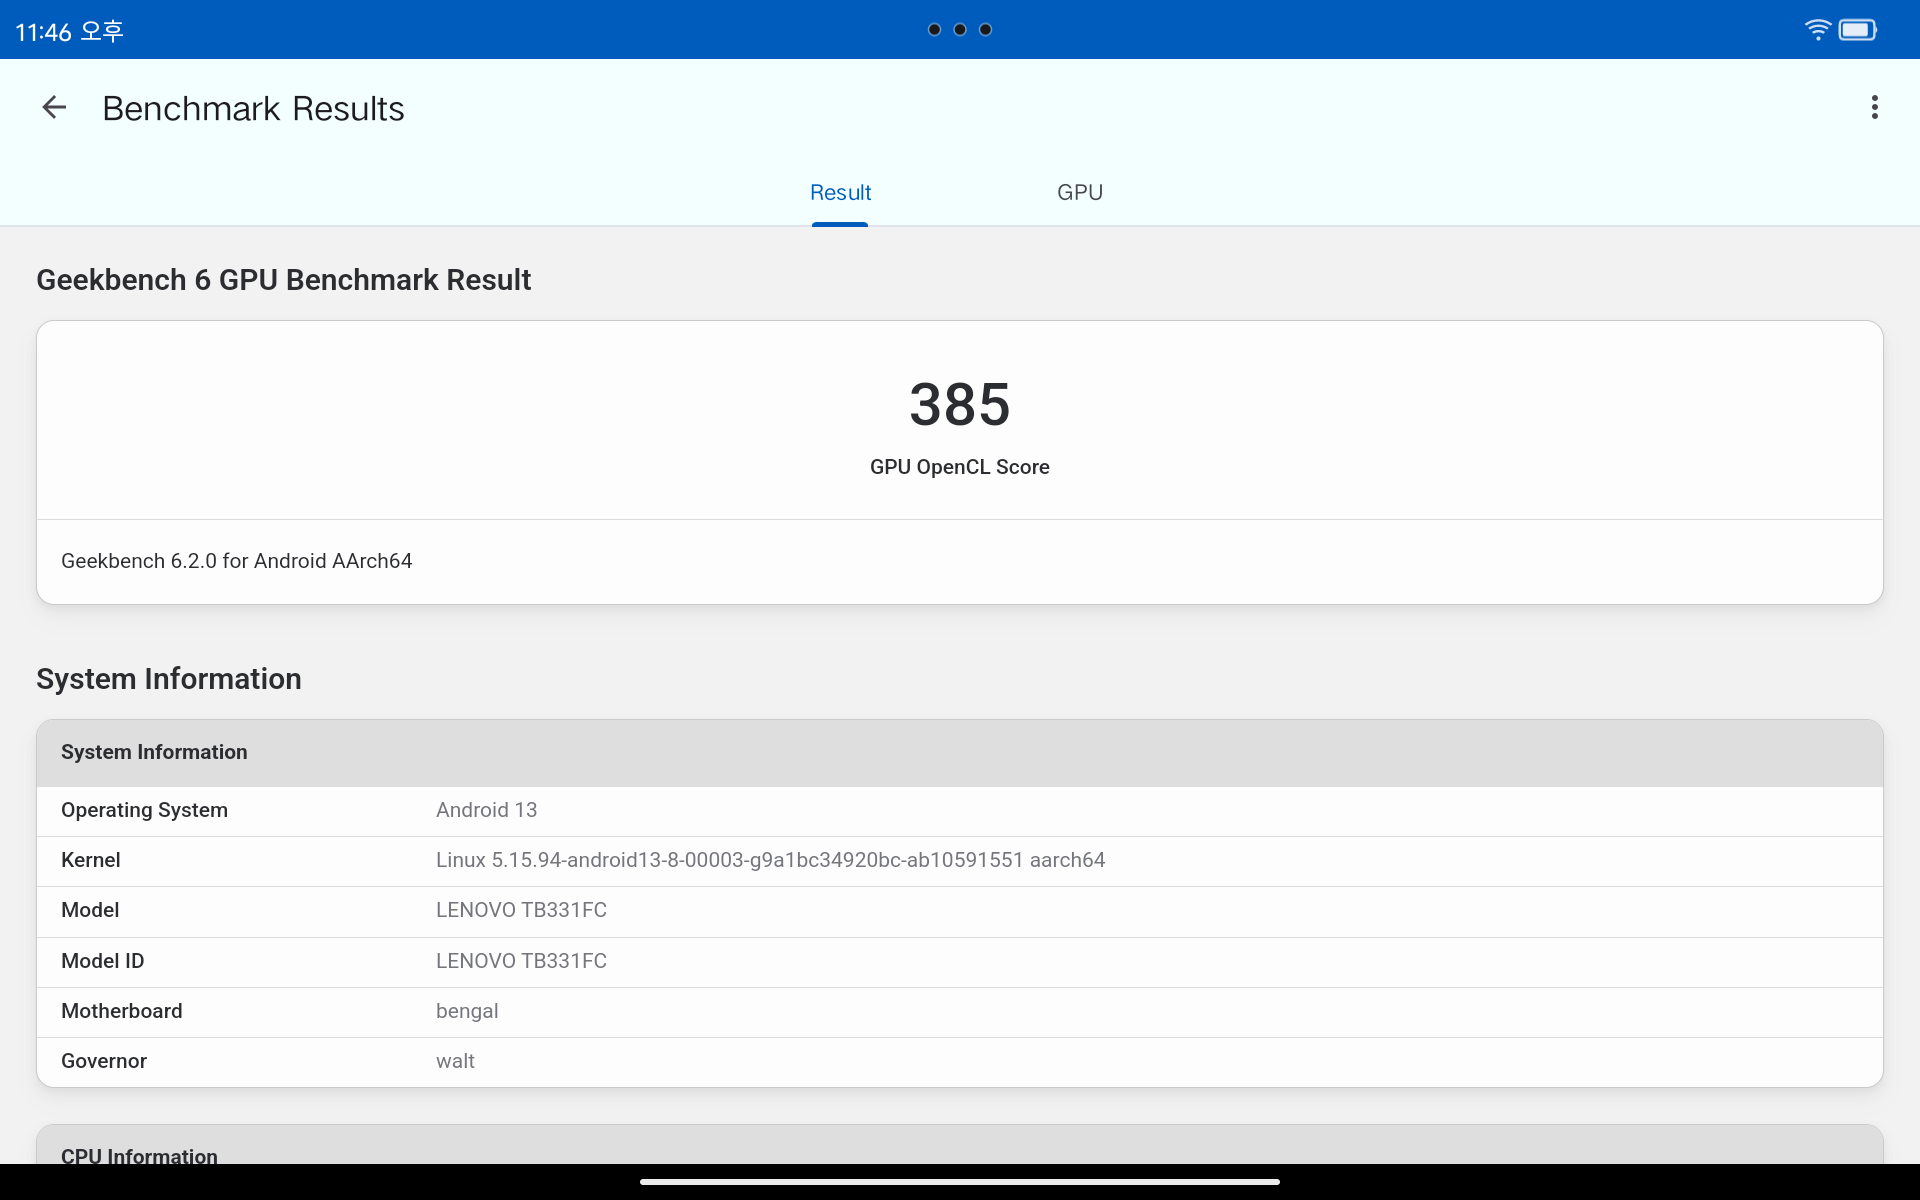Tap the Geekbench 6.2.0 version text

(x=237, y=561)
